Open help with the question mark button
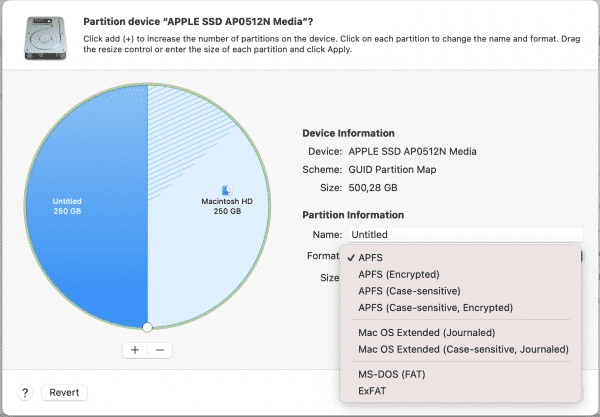600x417 pixels. [25, 393]
